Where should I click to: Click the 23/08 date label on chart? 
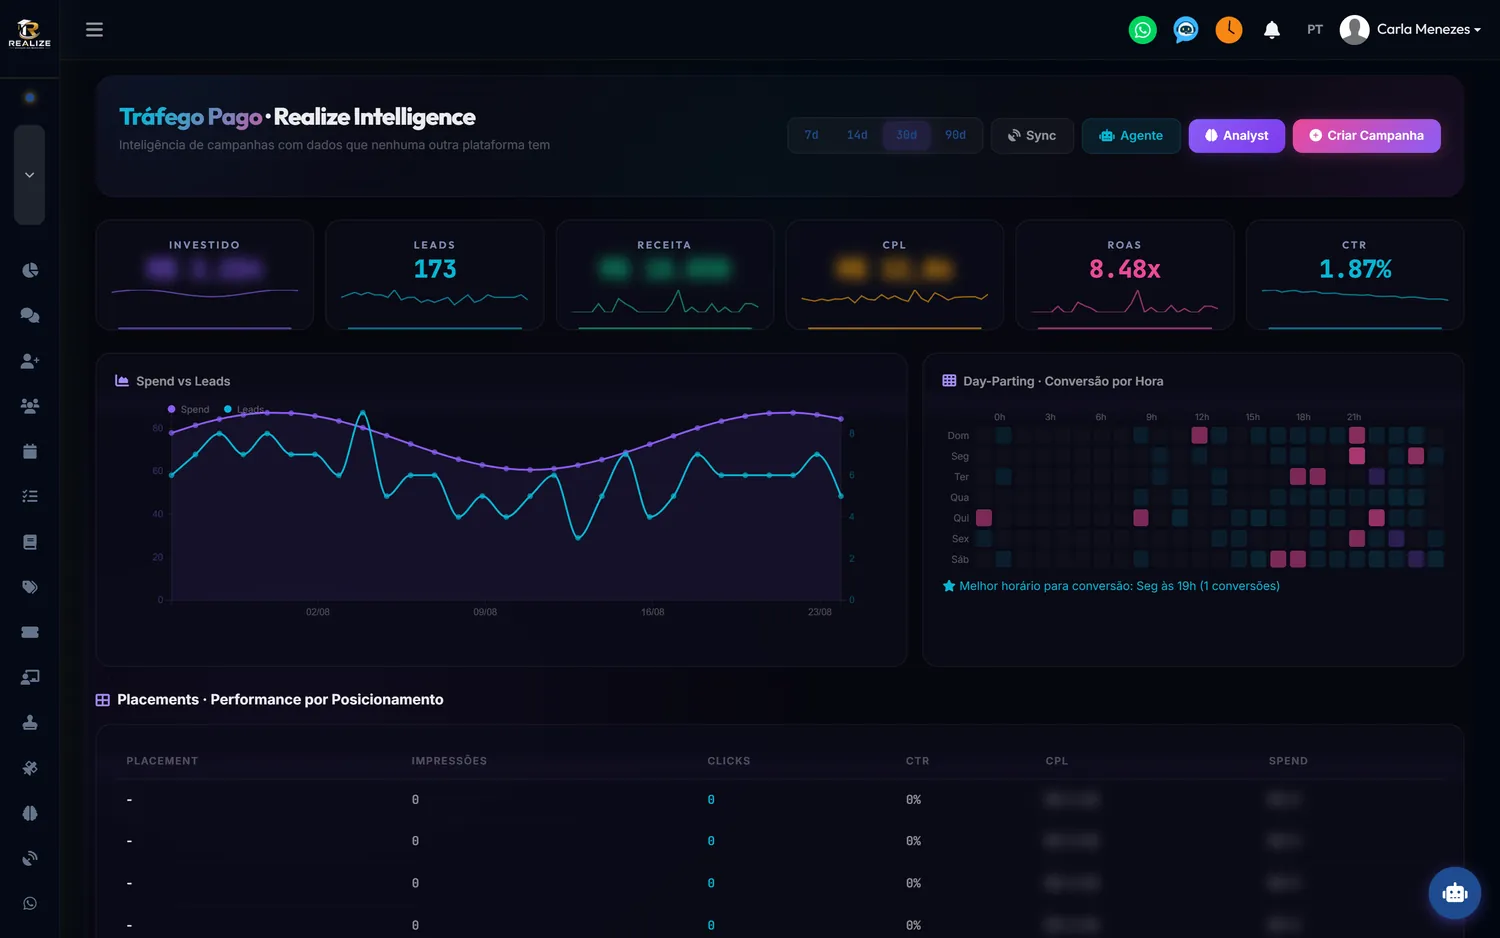point(820,612)
